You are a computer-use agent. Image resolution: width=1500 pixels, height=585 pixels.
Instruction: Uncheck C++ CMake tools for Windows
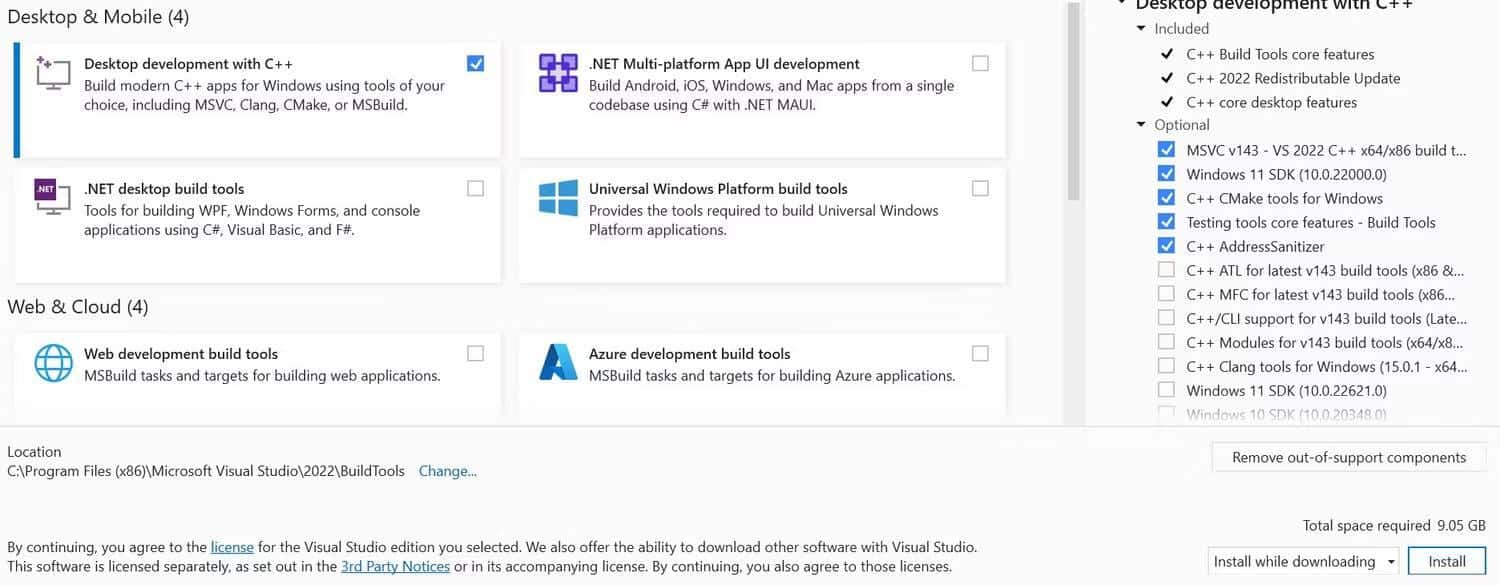1166,198
